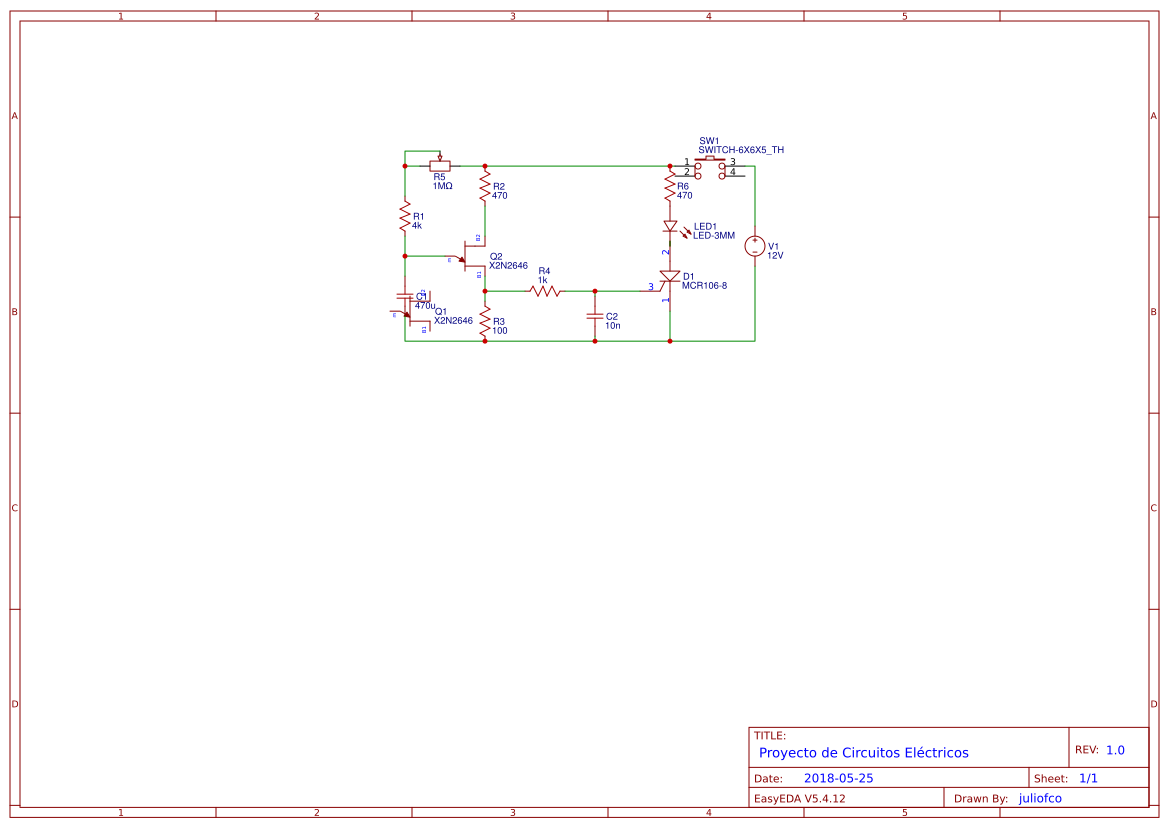1169x828 pixels.
Task: Select the LED1 LED-3MM symbol
Action: pos(670,227)
